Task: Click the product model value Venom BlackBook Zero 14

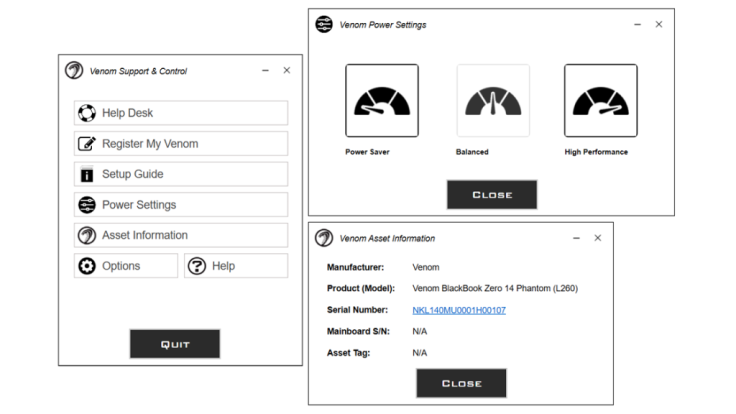Action: [495, 288]
